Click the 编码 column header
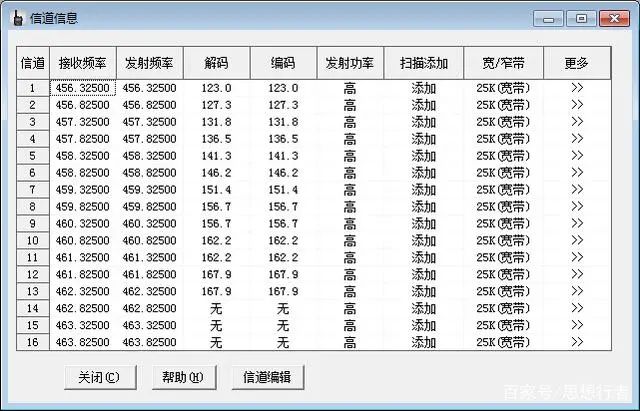This screenshot has width=640, height=411. 283,63
